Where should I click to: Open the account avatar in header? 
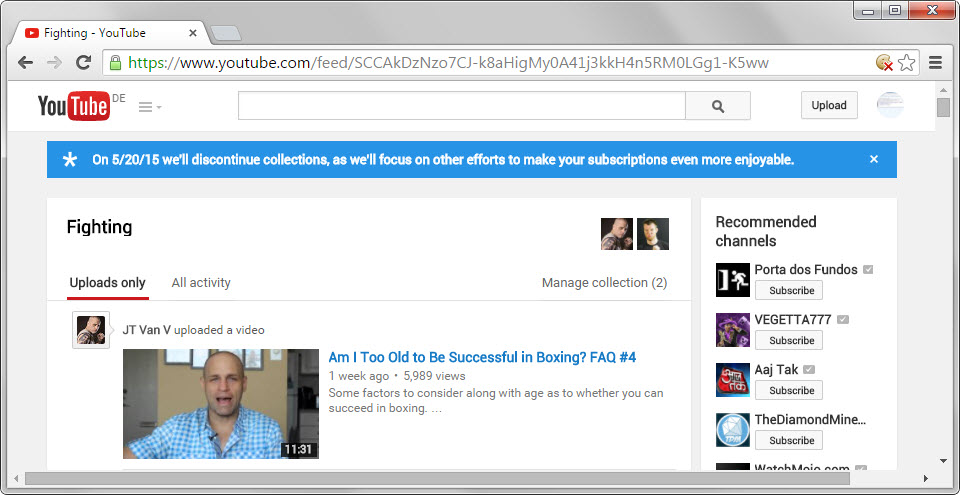click(x=890, y=105)
